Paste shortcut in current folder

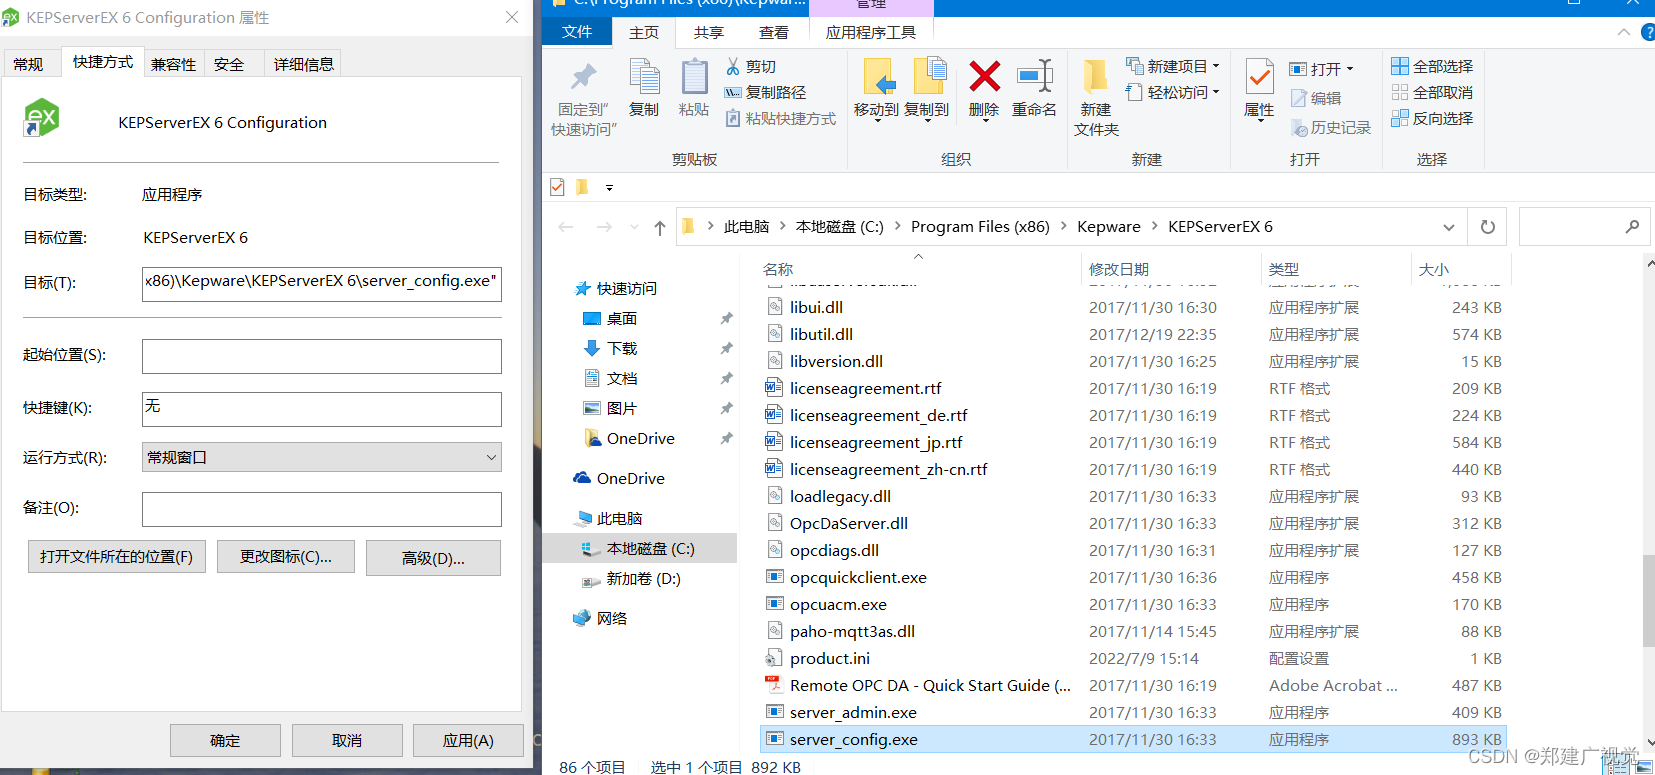click(781, 118)
